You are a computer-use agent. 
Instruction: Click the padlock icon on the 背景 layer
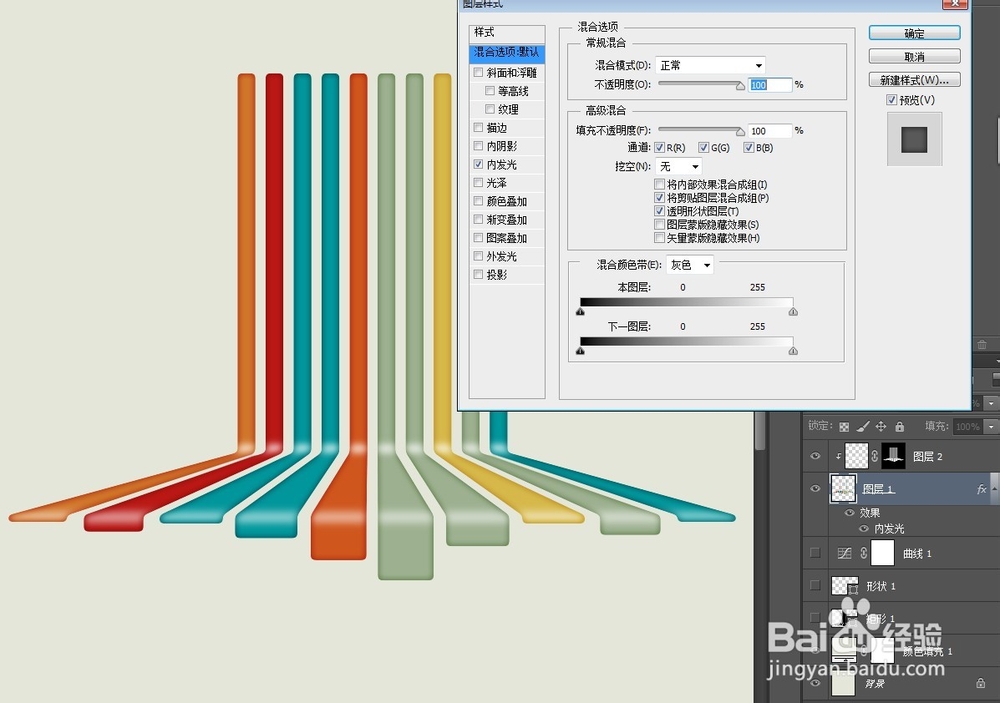pos(980,683)
